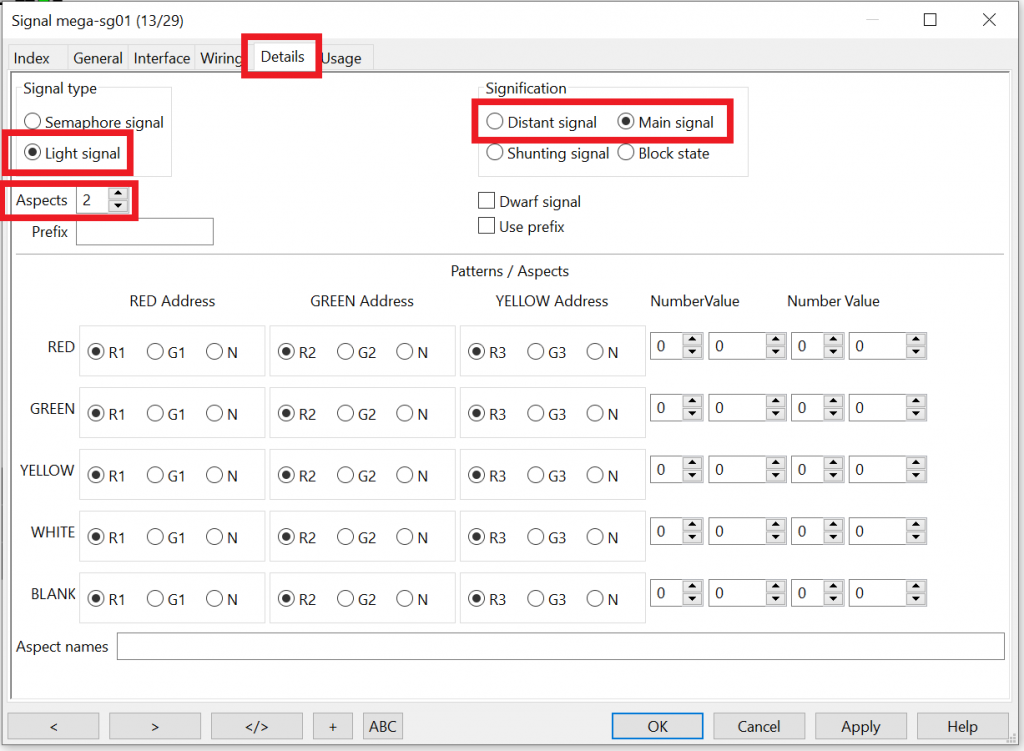Increase the Aspects value with the up arrow

pos(118,195)
